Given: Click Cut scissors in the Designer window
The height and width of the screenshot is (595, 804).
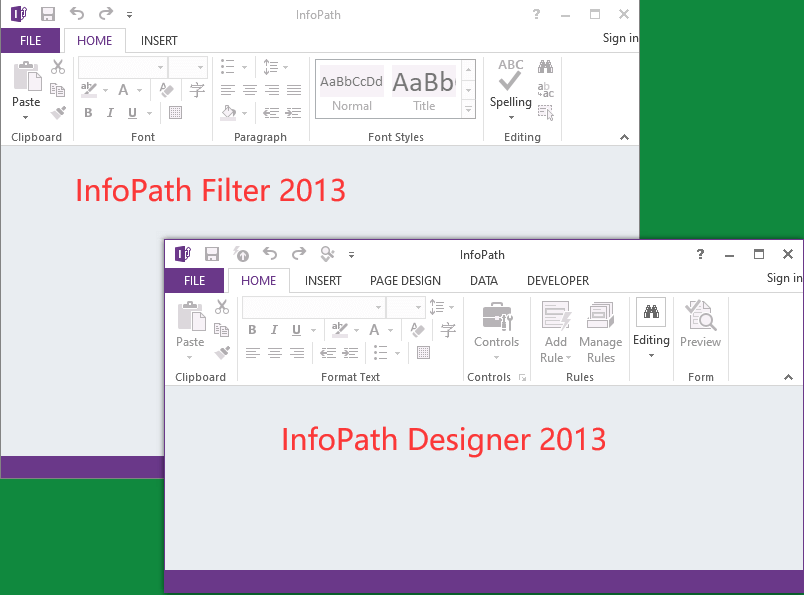Looking at the screenshot, I should (222, 307).
